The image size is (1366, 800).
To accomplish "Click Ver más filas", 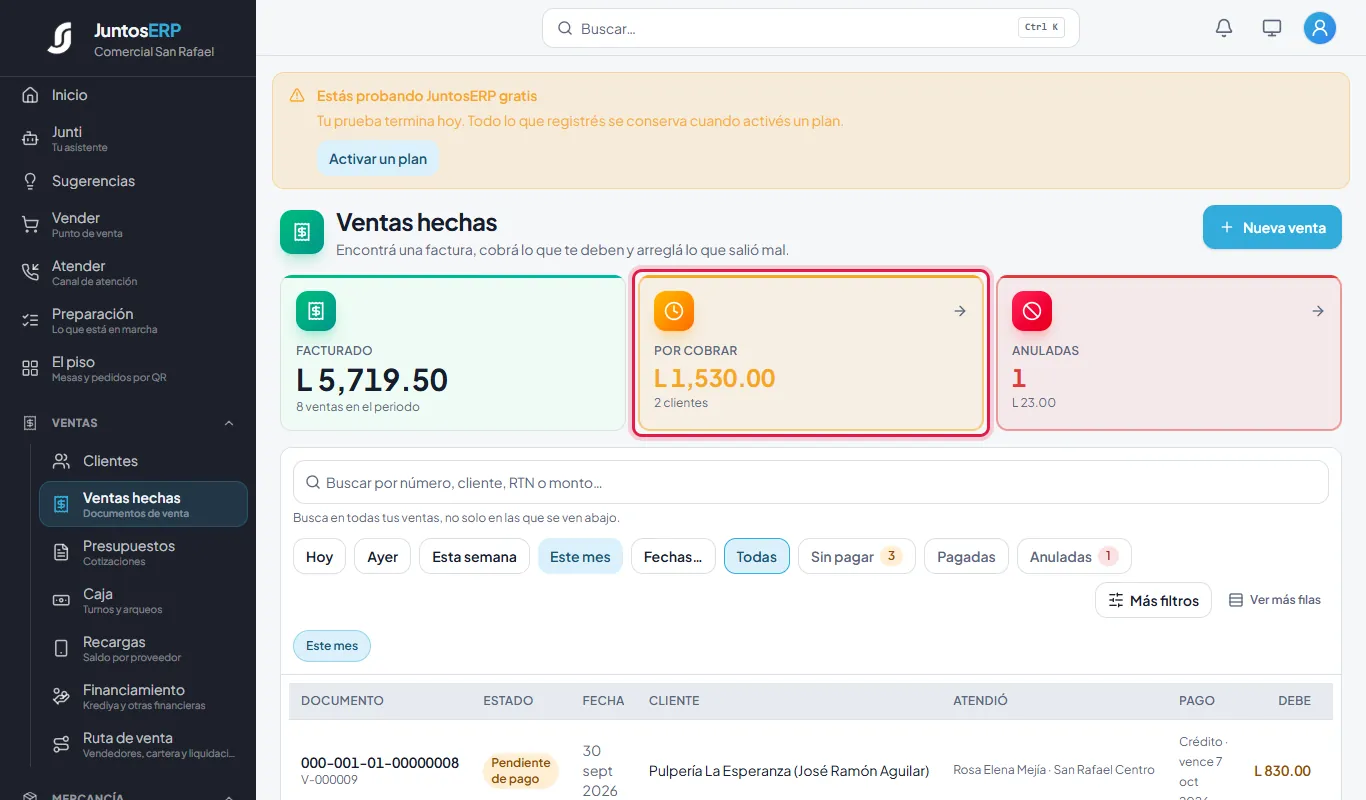I will 1274,600.
